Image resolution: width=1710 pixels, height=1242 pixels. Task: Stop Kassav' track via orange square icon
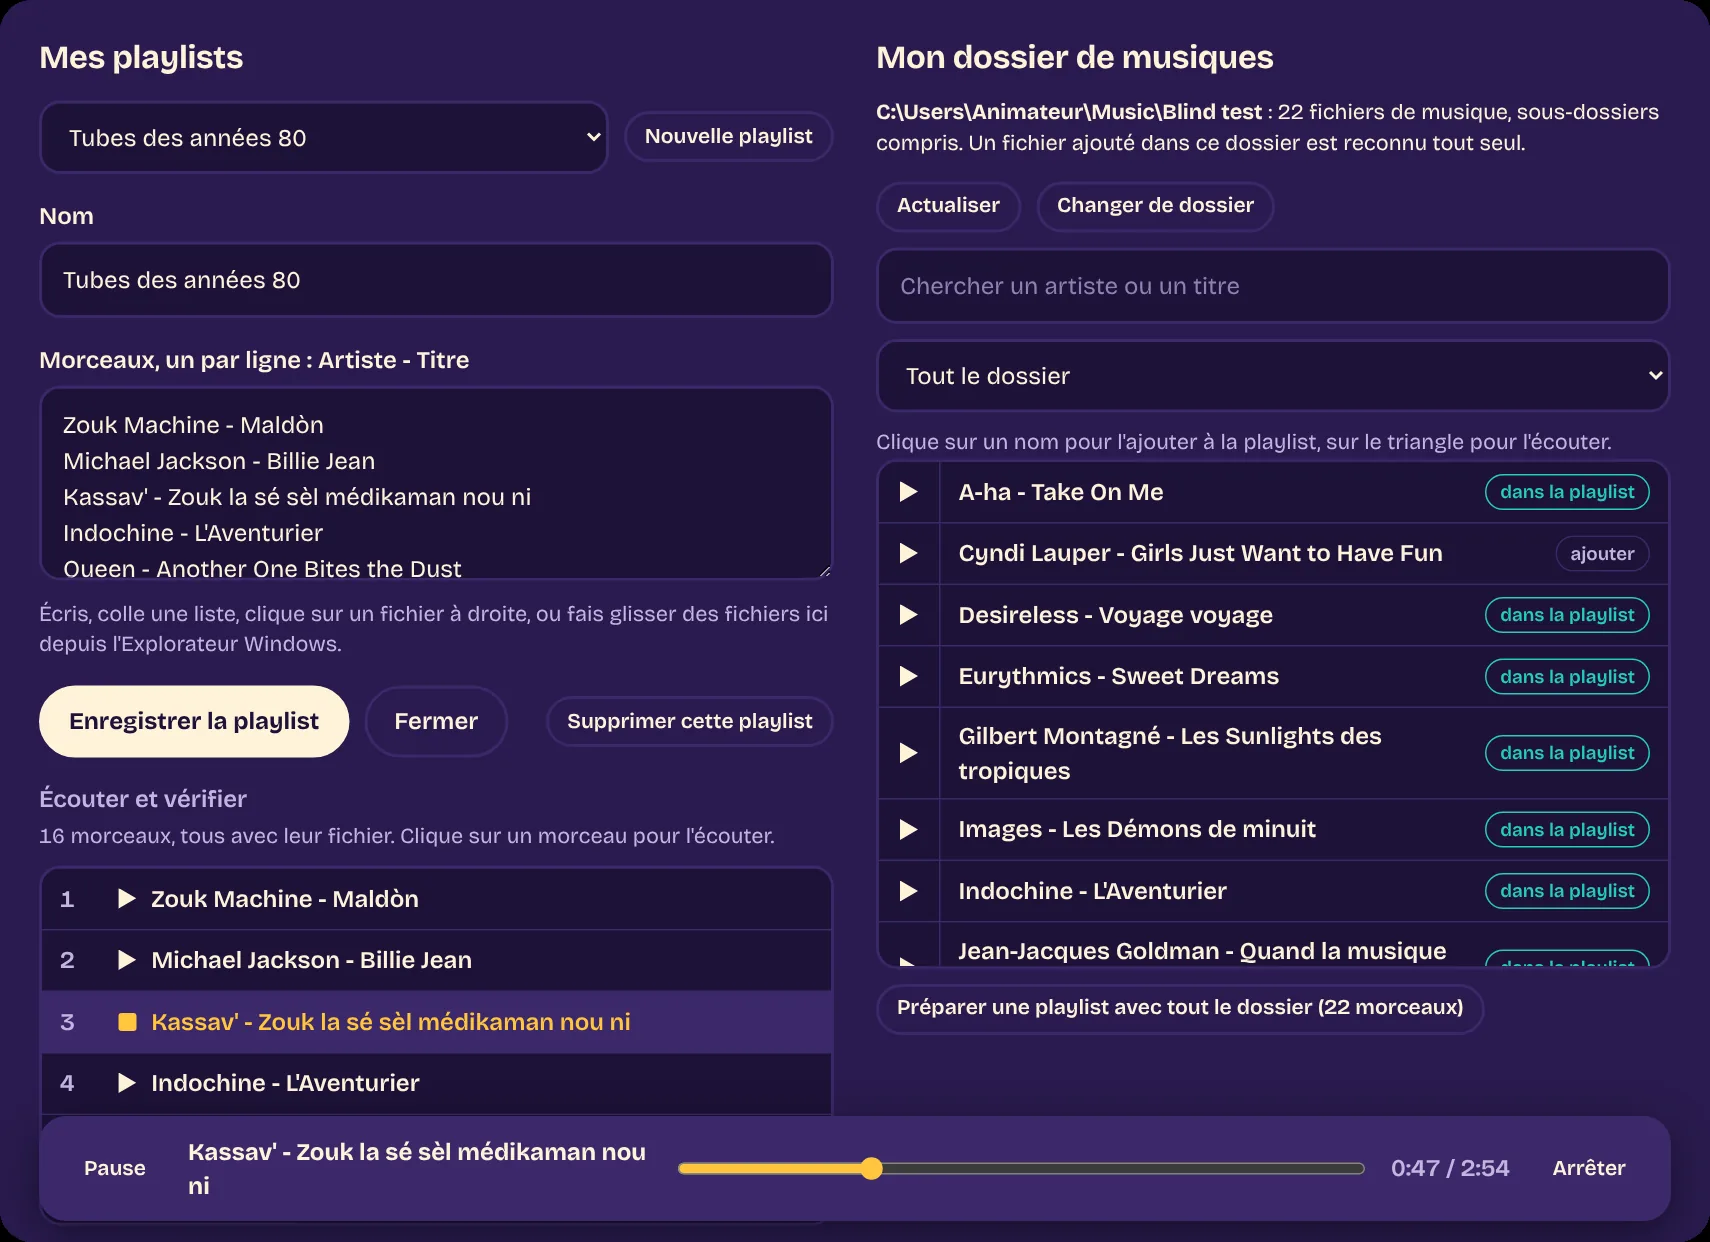[x=127, y=1022]
